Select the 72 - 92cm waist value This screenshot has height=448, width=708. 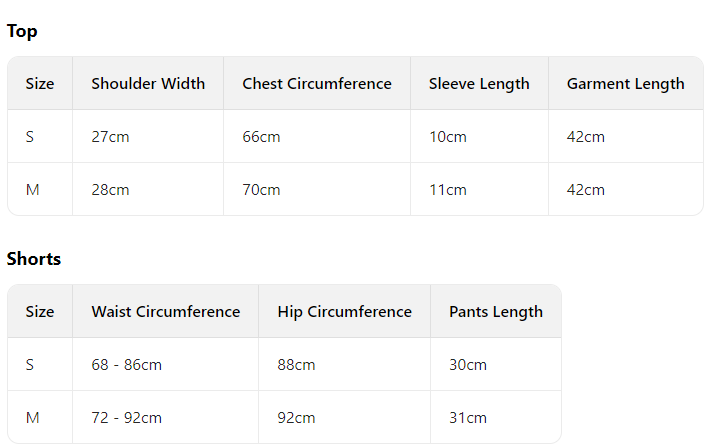[x=126, y=418]
